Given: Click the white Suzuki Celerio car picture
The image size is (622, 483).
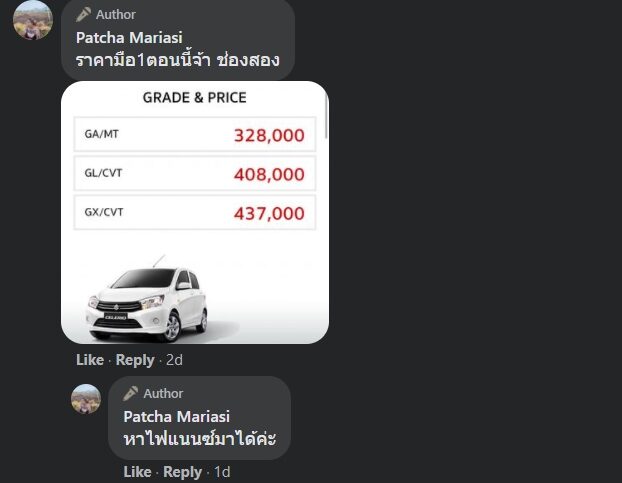Looking at the screenshot, I should click(x=147, y=299).
